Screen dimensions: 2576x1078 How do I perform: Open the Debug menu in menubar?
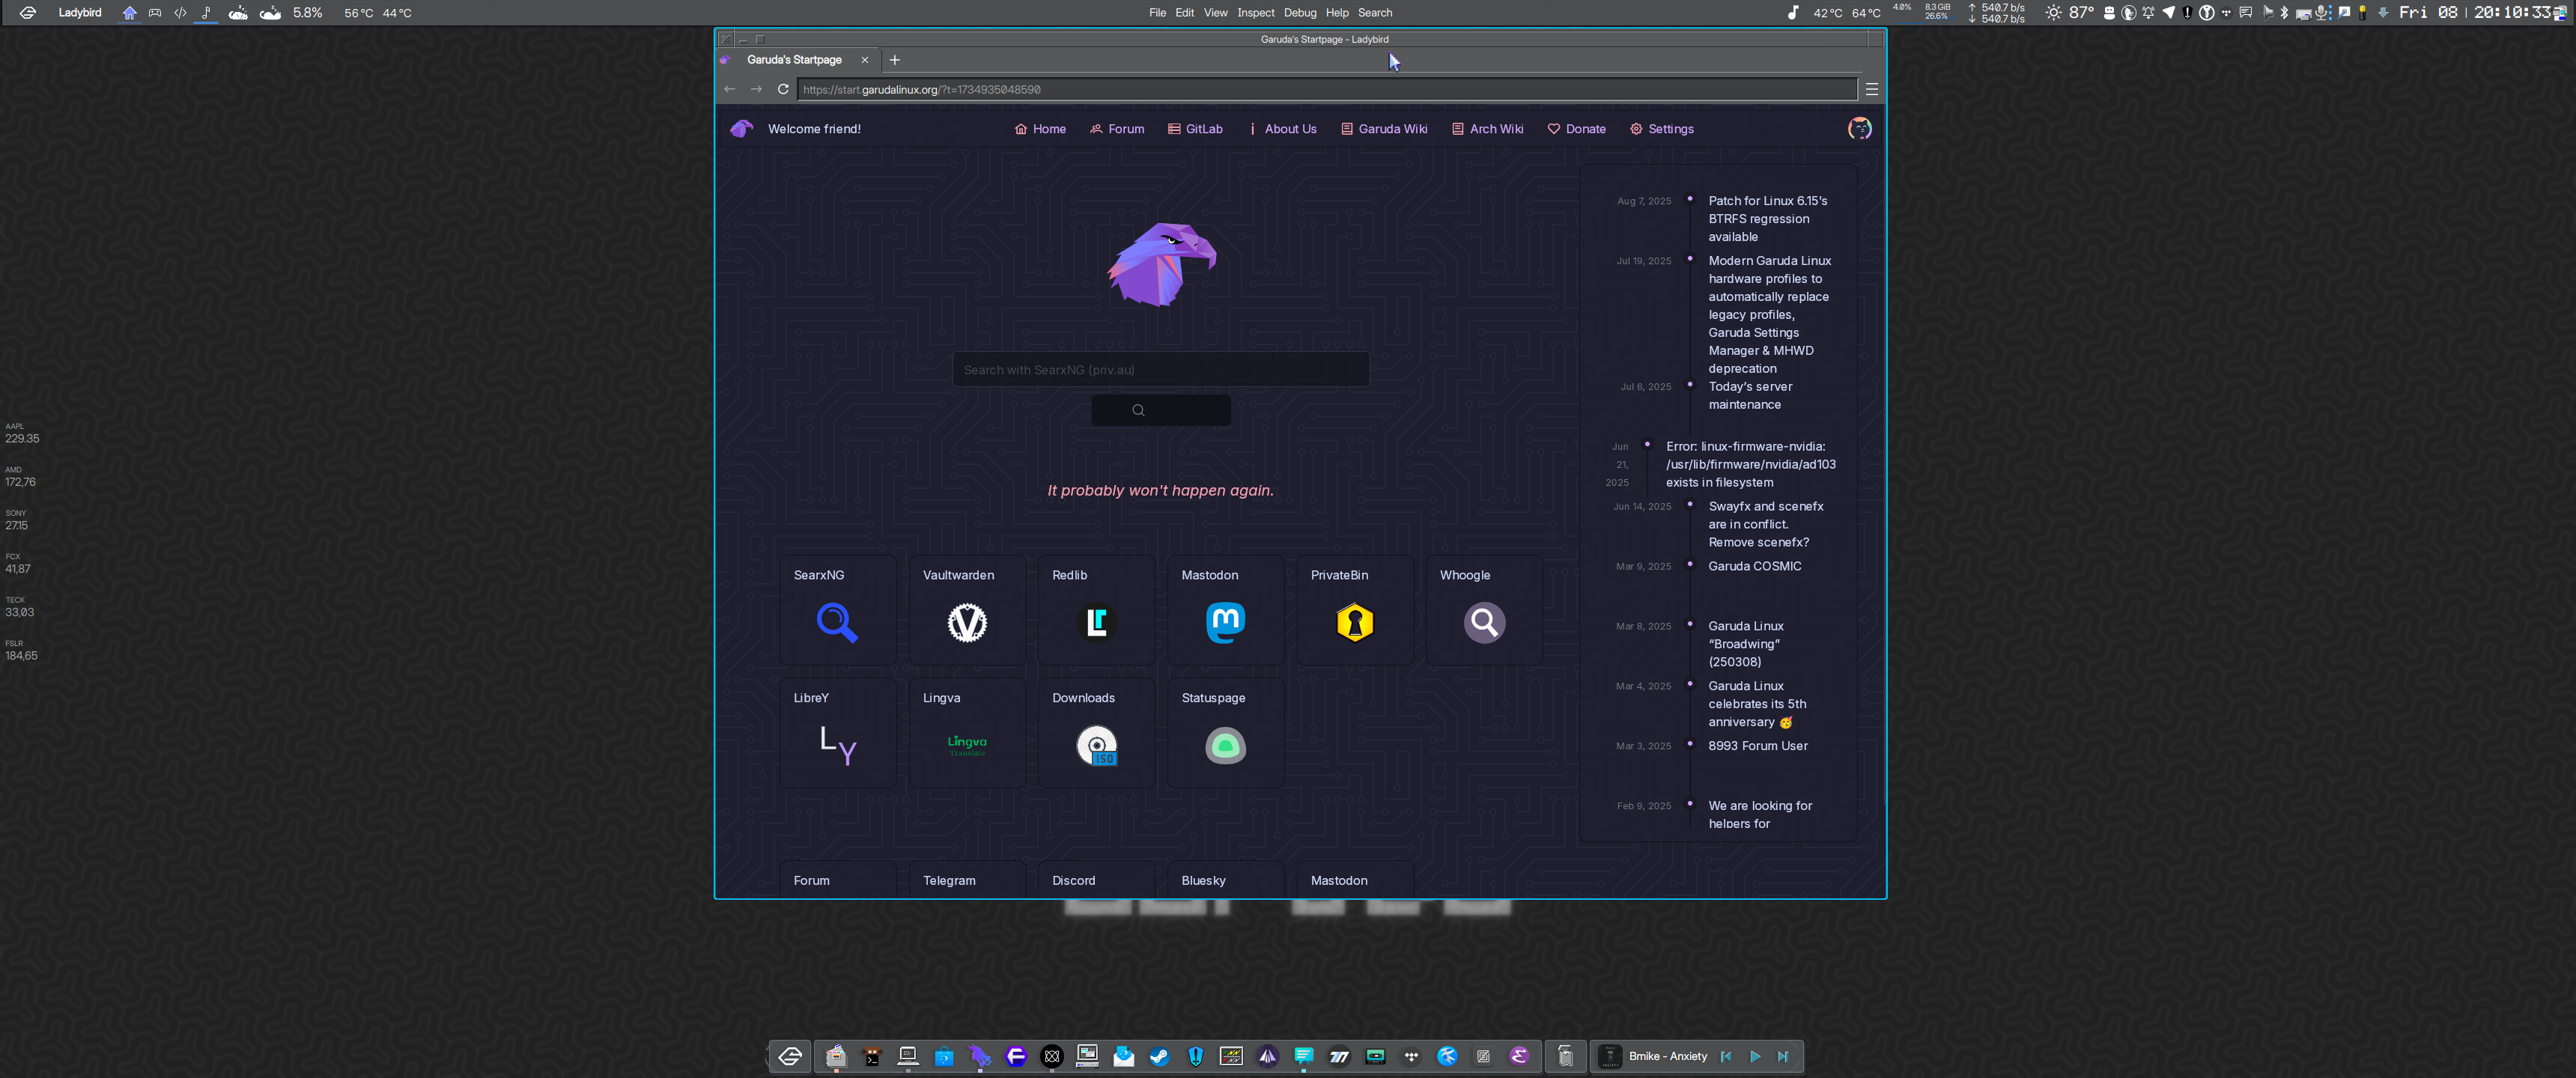(x=1299, y=13)
